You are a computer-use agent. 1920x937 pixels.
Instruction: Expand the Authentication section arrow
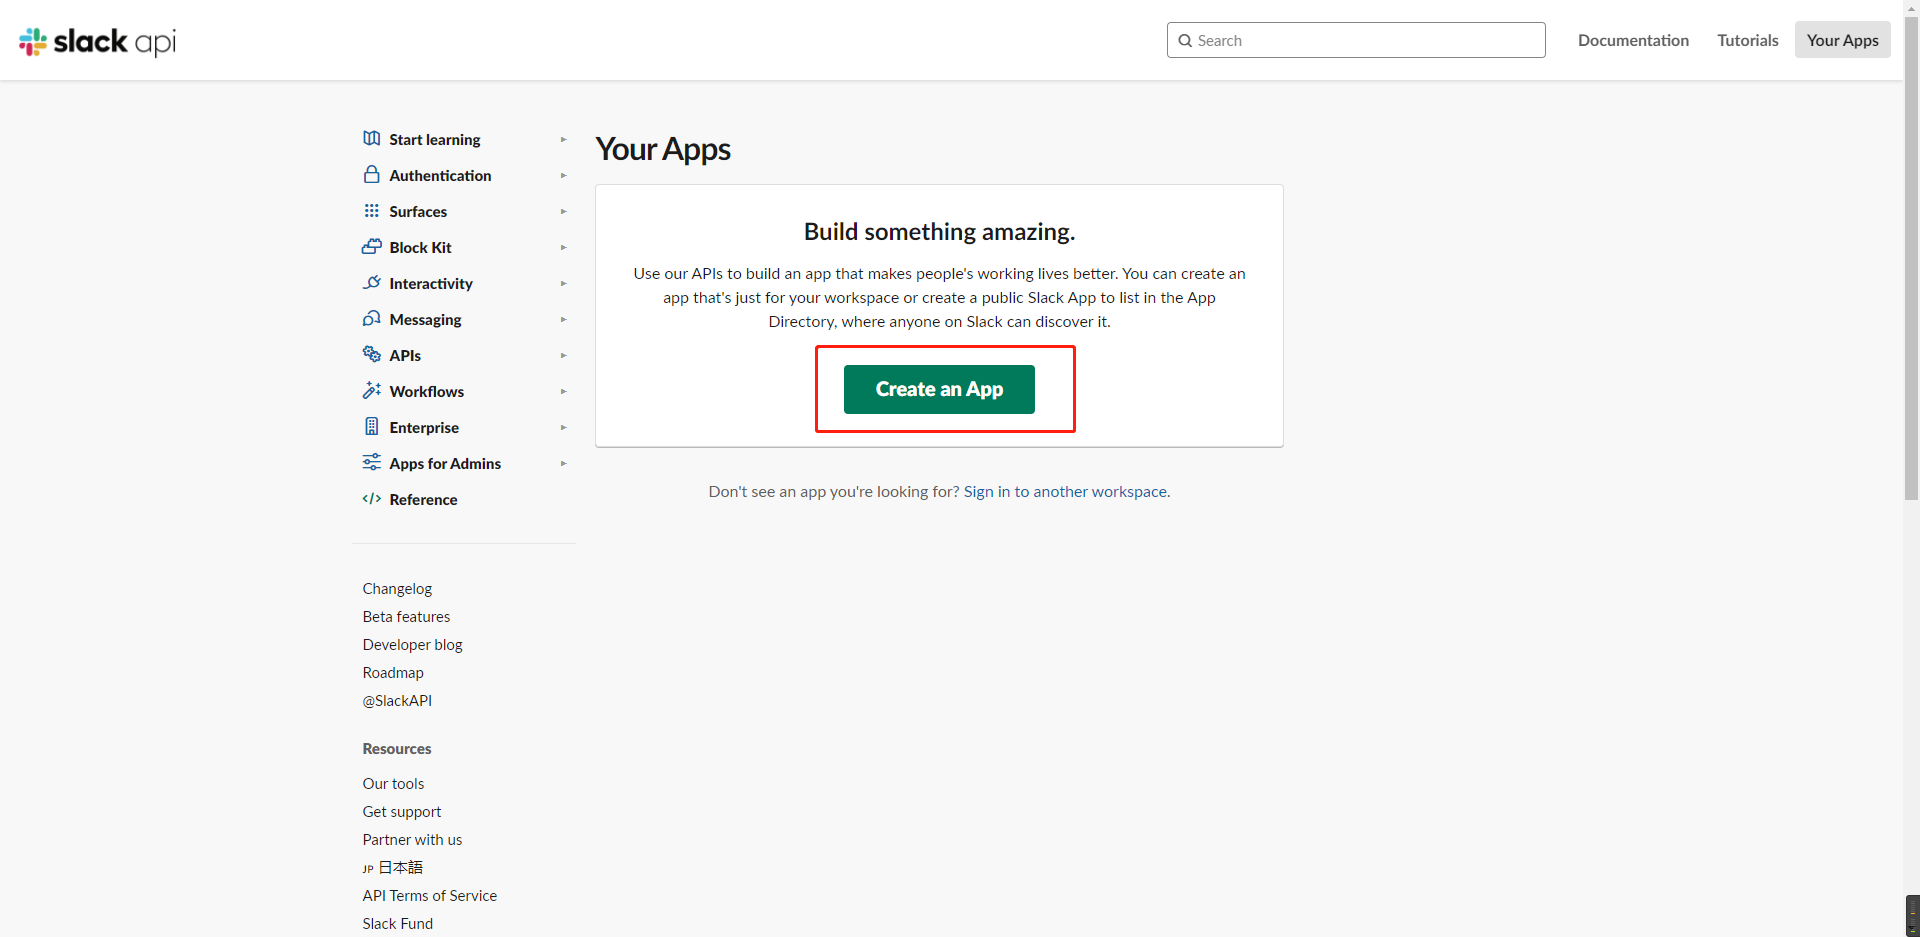tap(564, 176)
